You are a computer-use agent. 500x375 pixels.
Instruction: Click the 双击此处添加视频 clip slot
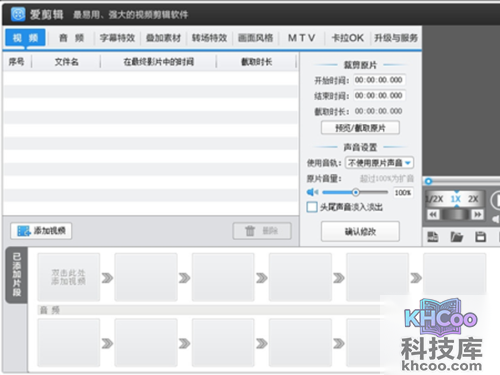click(69, 277)
